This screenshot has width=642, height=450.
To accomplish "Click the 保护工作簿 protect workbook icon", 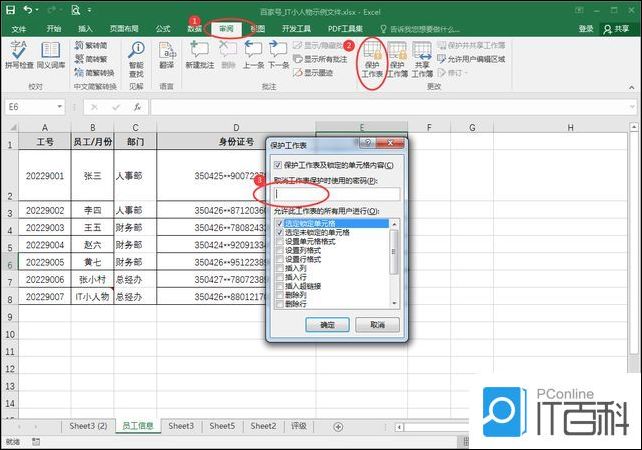I will pos(397,58).
